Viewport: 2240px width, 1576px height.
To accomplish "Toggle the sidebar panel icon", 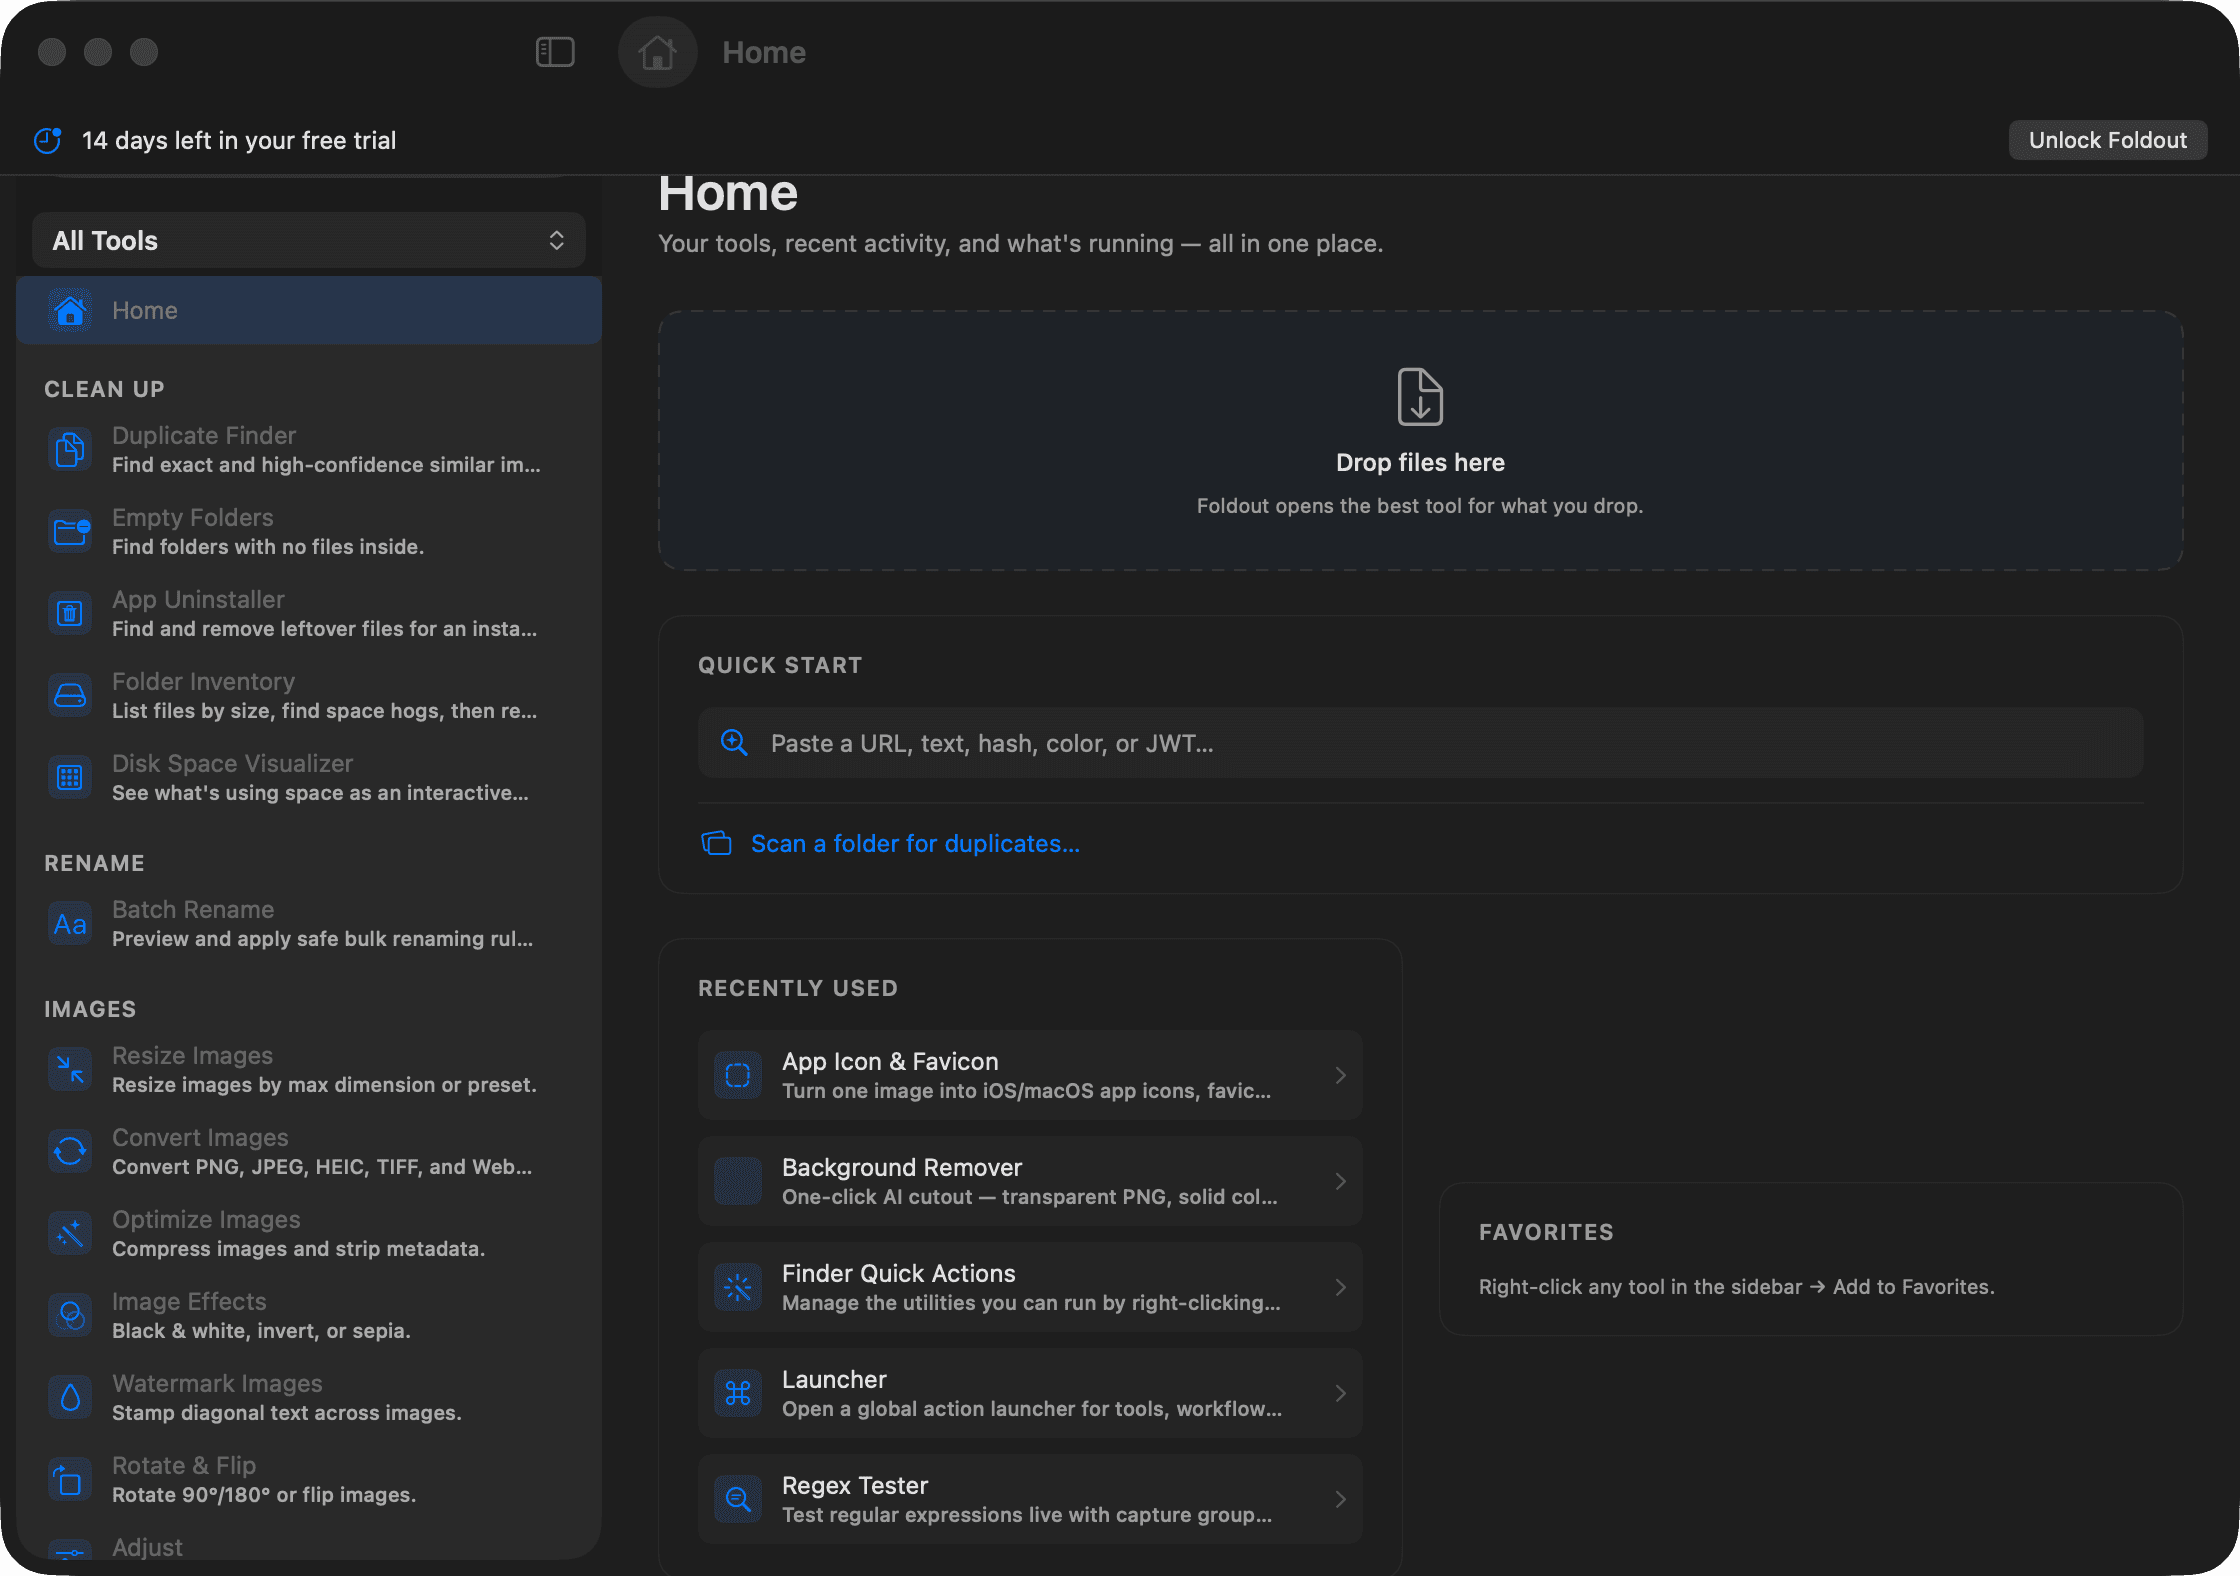I will tap(555, 52).
